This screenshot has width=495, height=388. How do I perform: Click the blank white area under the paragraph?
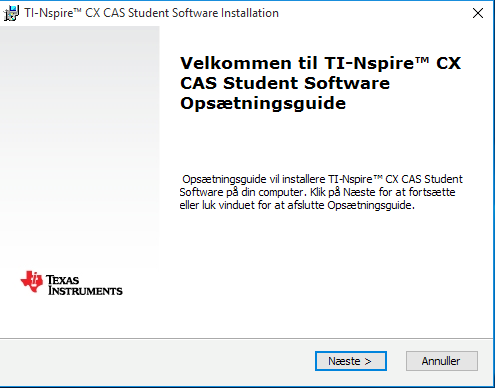point(320,273)
